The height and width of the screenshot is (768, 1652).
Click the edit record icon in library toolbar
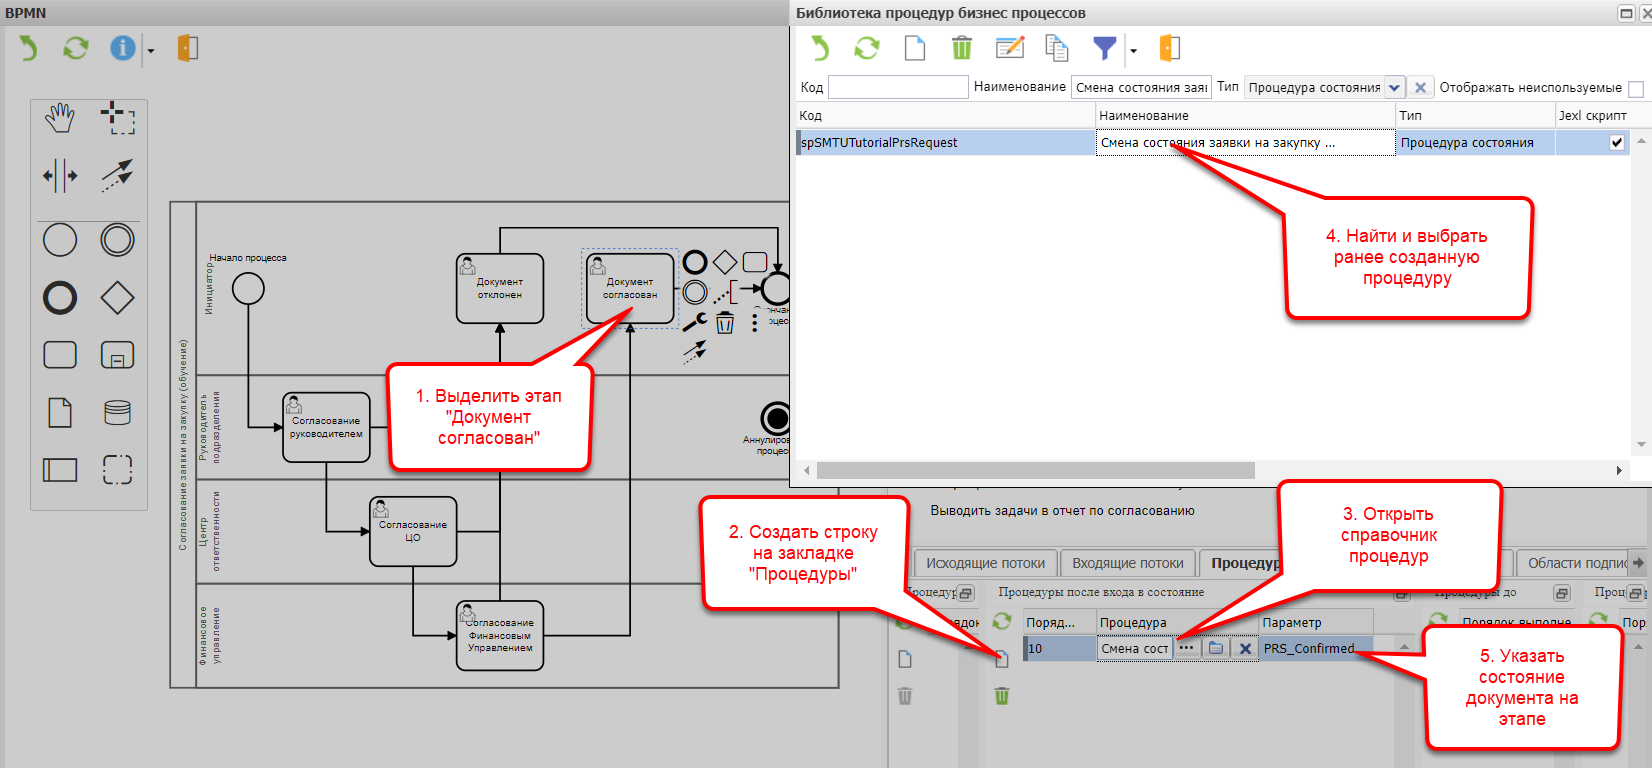tap(1010, 48)
